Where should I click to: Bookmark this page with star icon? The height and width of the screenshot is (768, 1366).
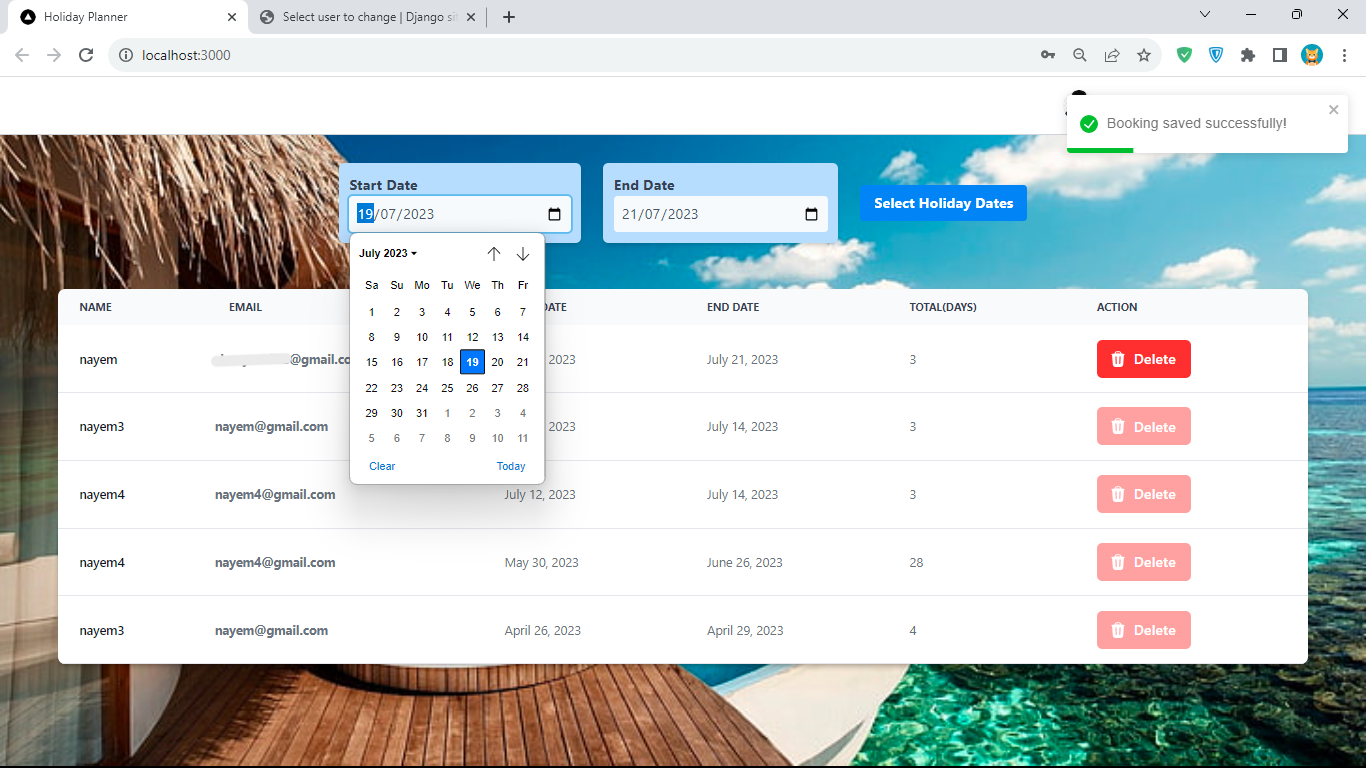tap(1144, 55)
